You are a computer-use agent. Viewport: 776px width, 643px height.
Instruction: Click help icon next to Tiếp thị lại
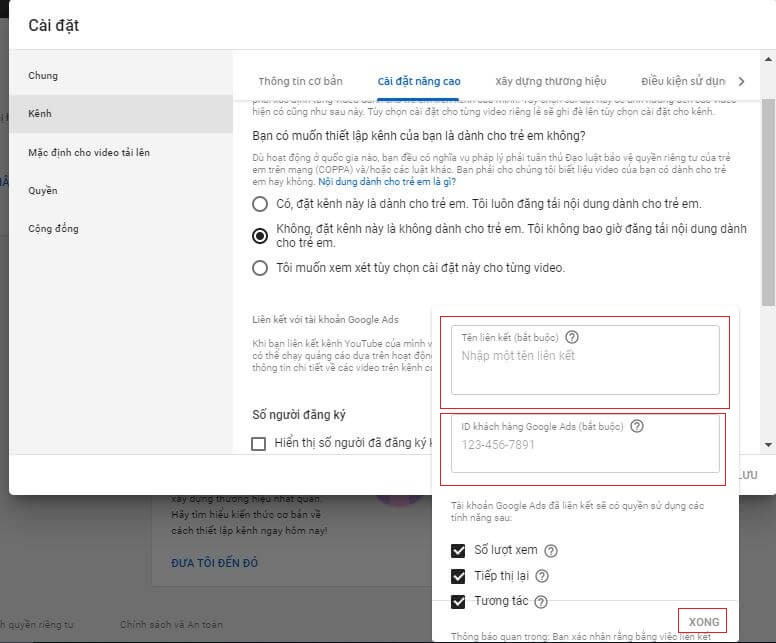[x=541, y=577]
